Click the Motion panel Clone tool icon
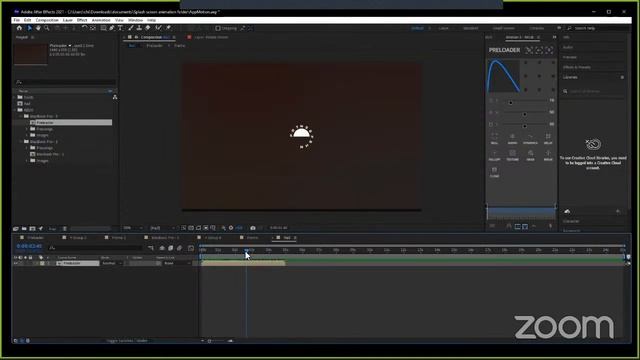Viewport: 640px width, 360px height. [x=494, y=172]
